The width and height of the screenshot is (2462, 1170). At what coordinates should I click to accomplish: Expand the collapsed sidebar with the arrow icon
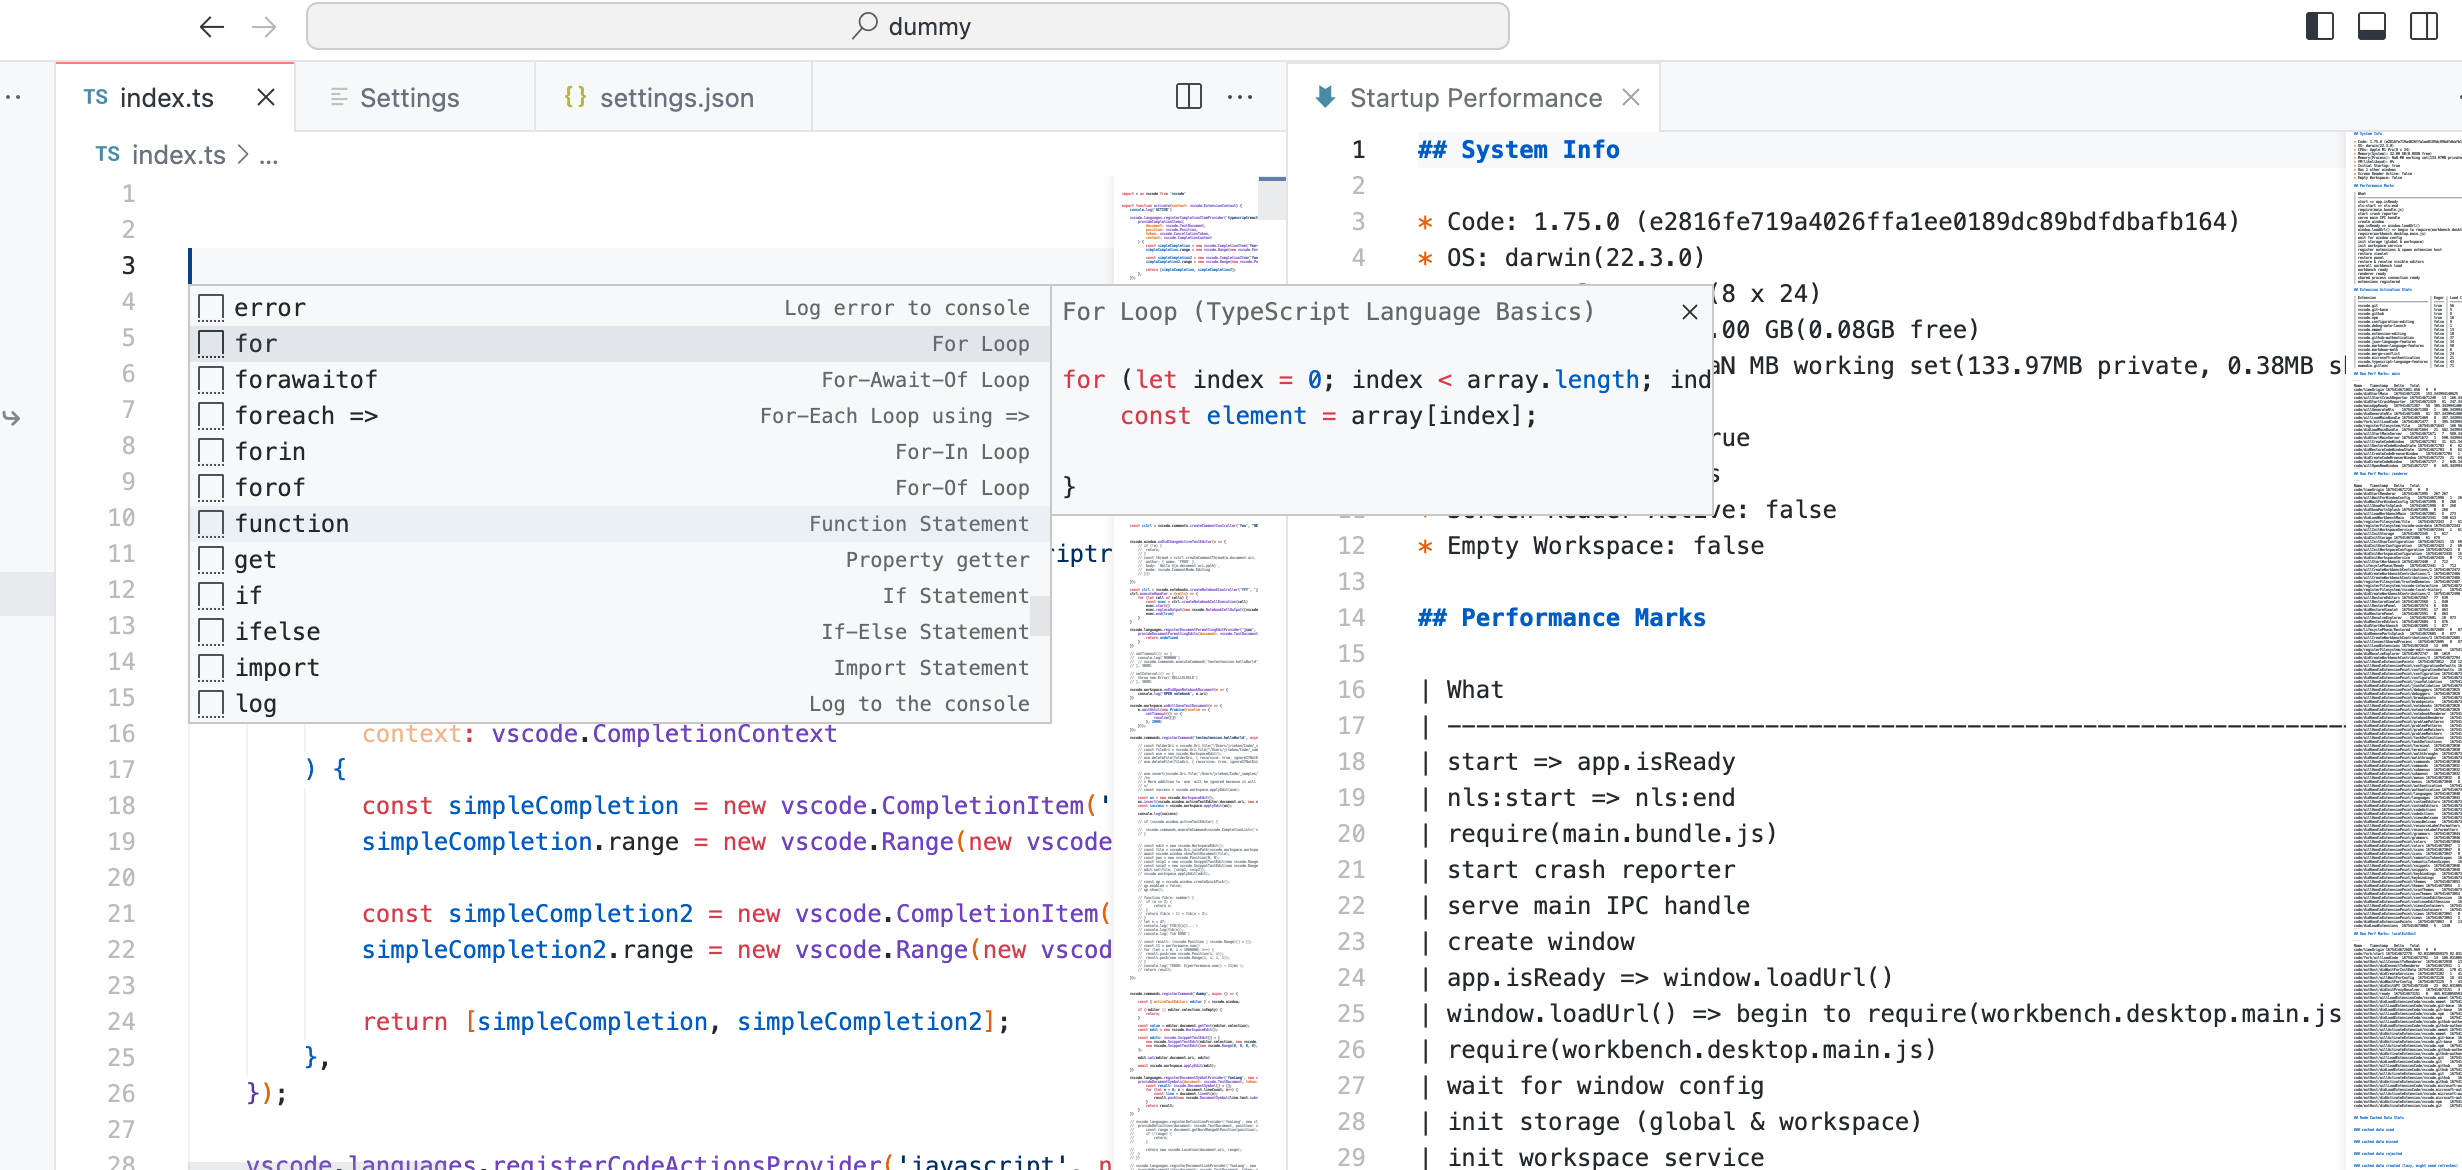point(10,420)
